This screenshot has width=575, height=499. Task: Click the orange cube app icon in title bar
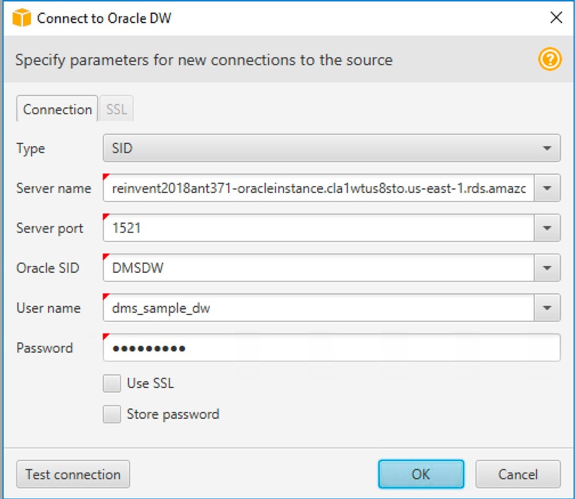[22, 18]
